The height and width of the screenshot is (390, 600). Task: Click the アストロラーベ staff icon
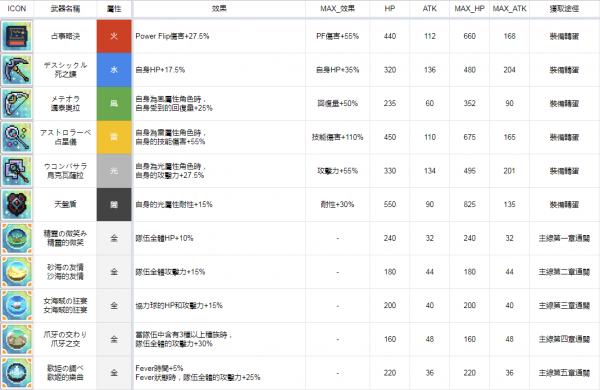16,137
